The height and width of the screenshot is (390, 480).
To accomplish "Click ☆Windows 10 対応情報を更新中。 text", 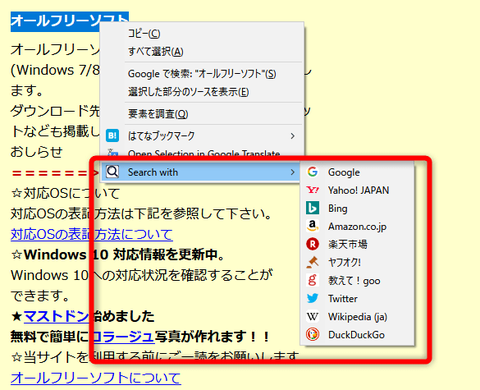I will coord(118,255).
